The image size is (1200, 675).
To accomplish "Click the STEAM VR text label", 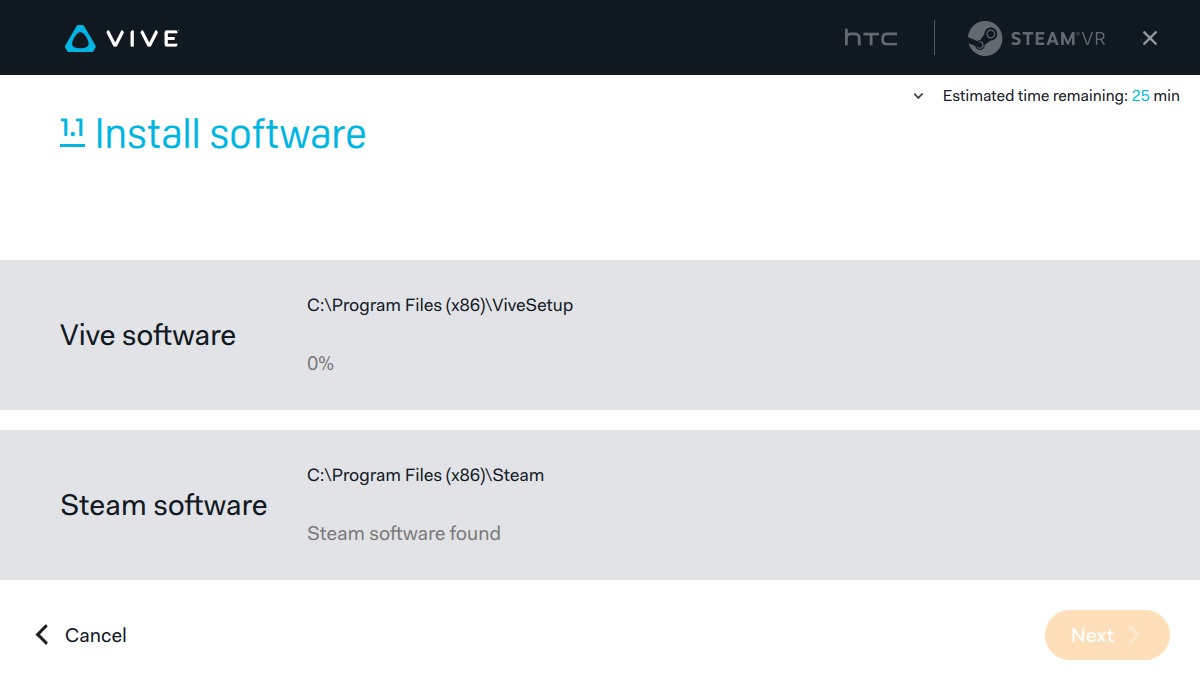I will click(1057, 39).
